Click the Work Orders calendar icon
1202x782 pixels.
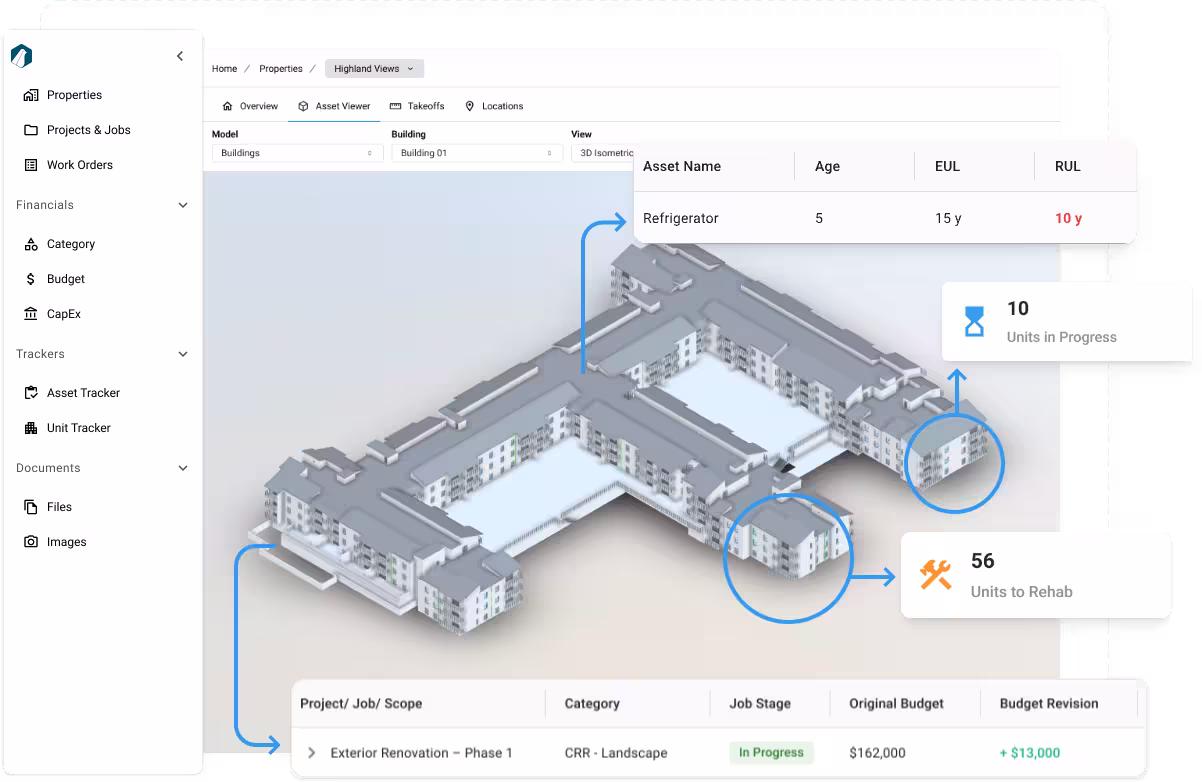point(30,165)
